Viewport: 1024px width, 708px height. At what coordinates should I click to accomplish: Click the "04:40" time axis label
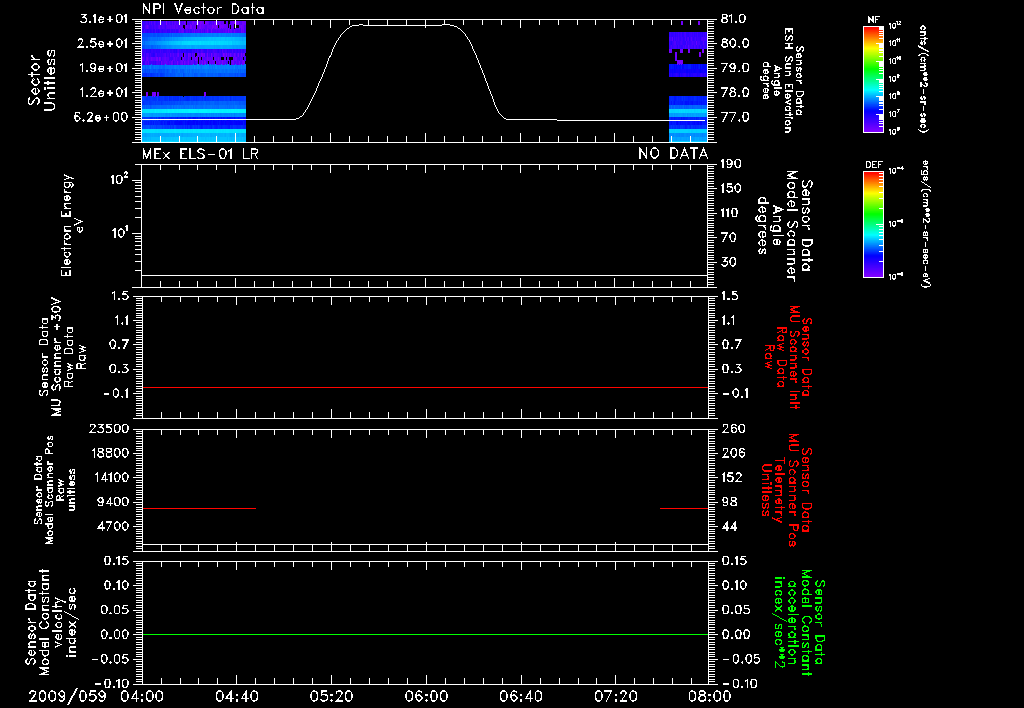[236, 696]
